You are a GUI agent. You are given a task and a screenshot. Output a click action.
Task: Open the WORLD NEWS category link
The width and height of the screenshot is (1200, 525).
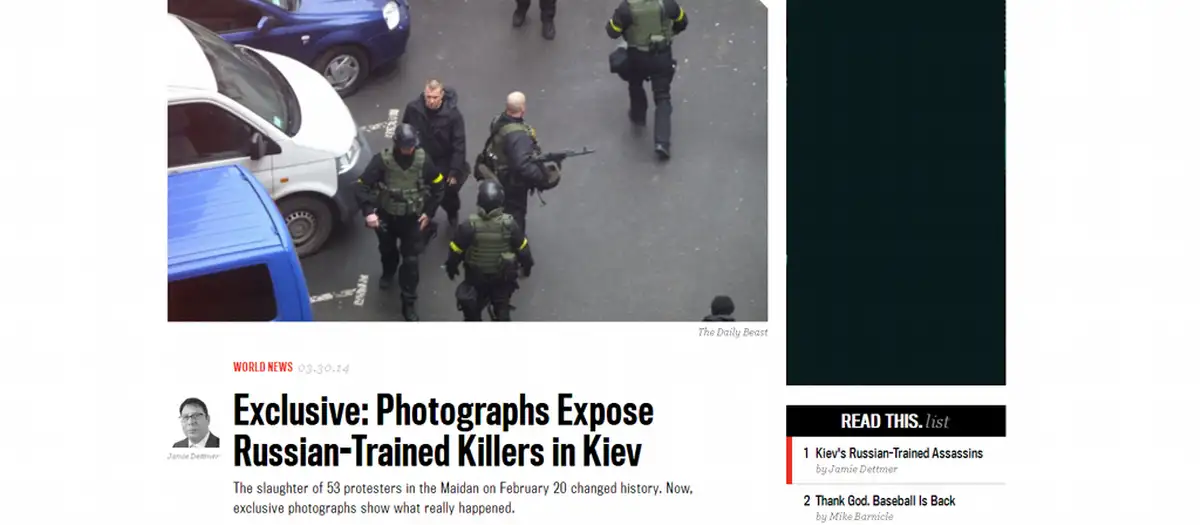point(263,367)
